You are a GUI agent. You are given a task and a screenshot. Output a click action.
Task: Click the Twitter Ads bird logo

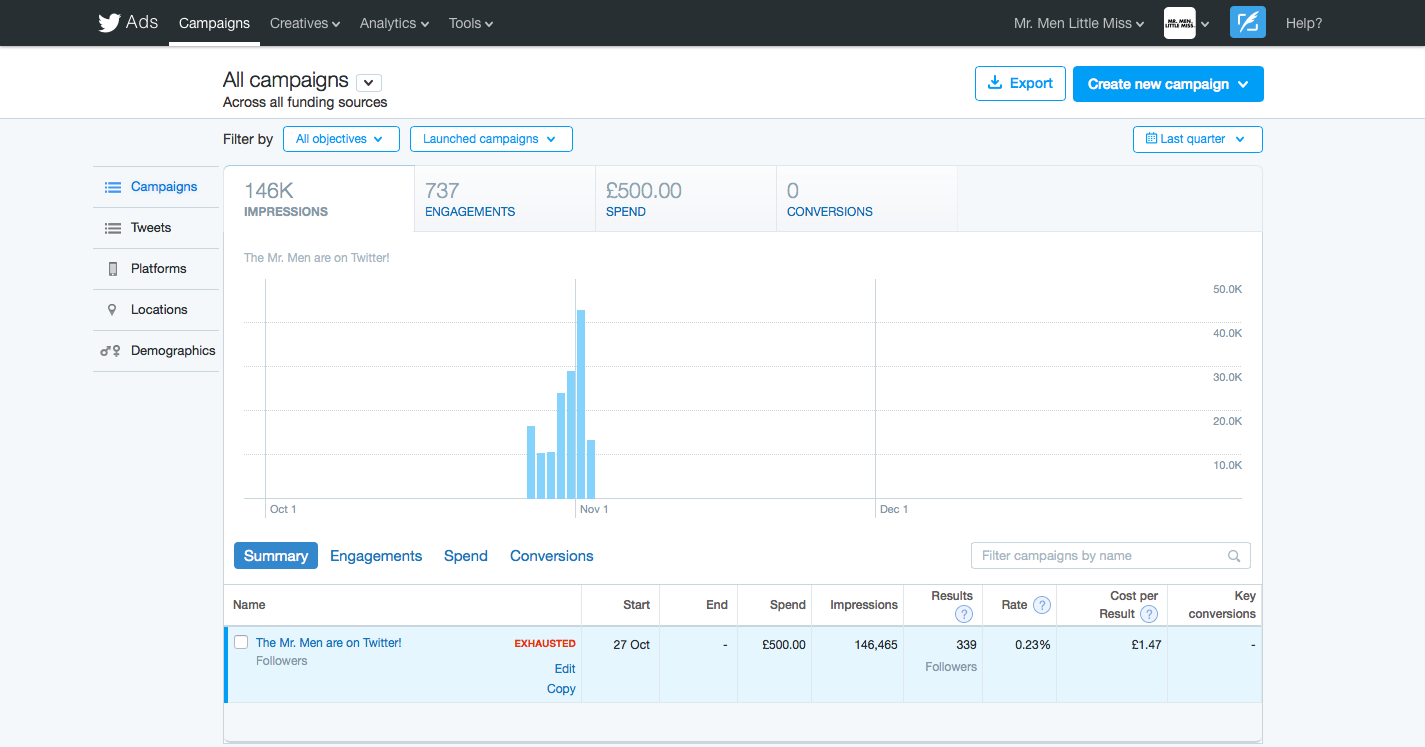click(x=109, y=23)
